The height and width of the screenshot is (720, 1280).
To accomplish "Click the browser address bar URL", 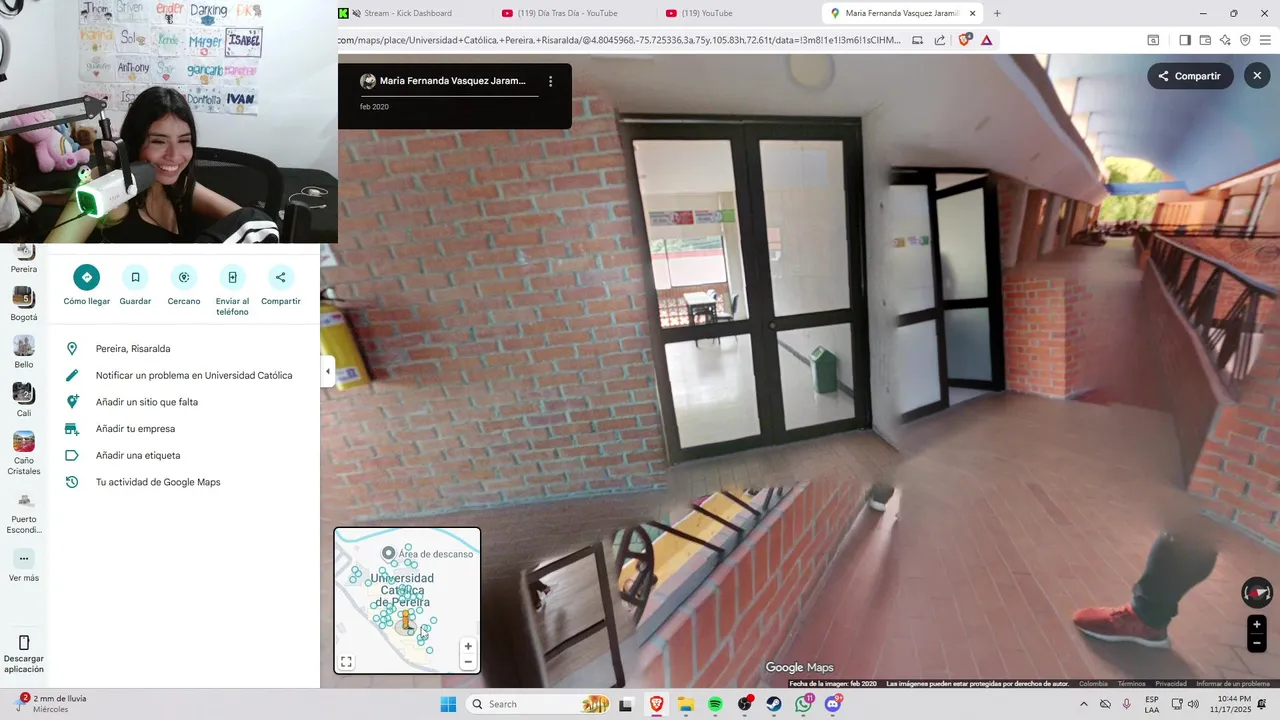I will tap(620, 41).
